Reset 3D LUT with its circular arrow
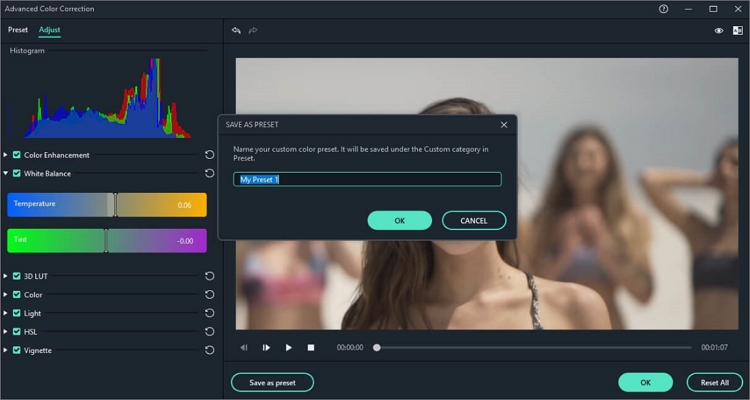The image size is (750, 400). (210, 276)
